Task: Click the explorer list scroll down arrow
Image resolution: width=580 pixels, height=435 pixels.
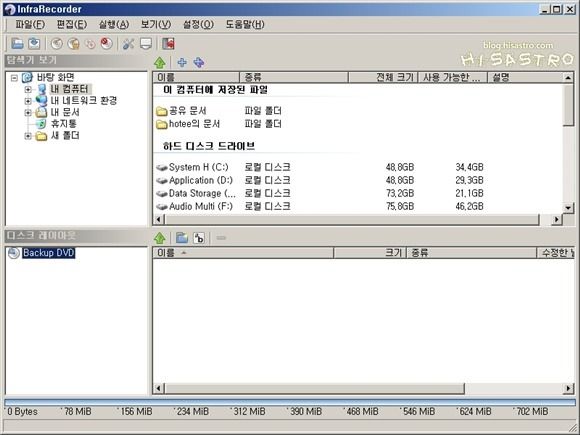Action: tap(569, 208)
